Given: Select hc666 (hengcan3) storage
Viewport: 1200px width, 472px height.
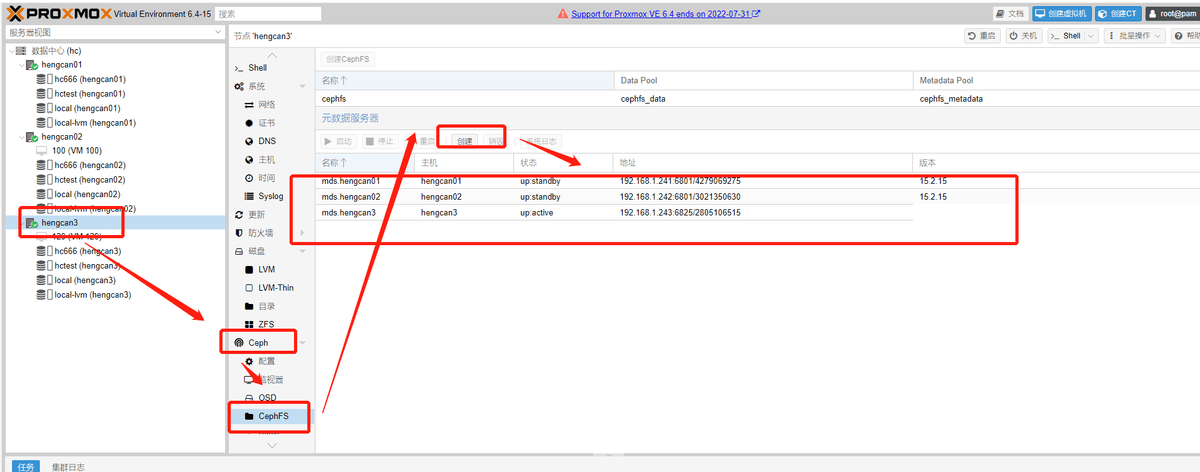Looking at the screenshot, I should (87, 251).
